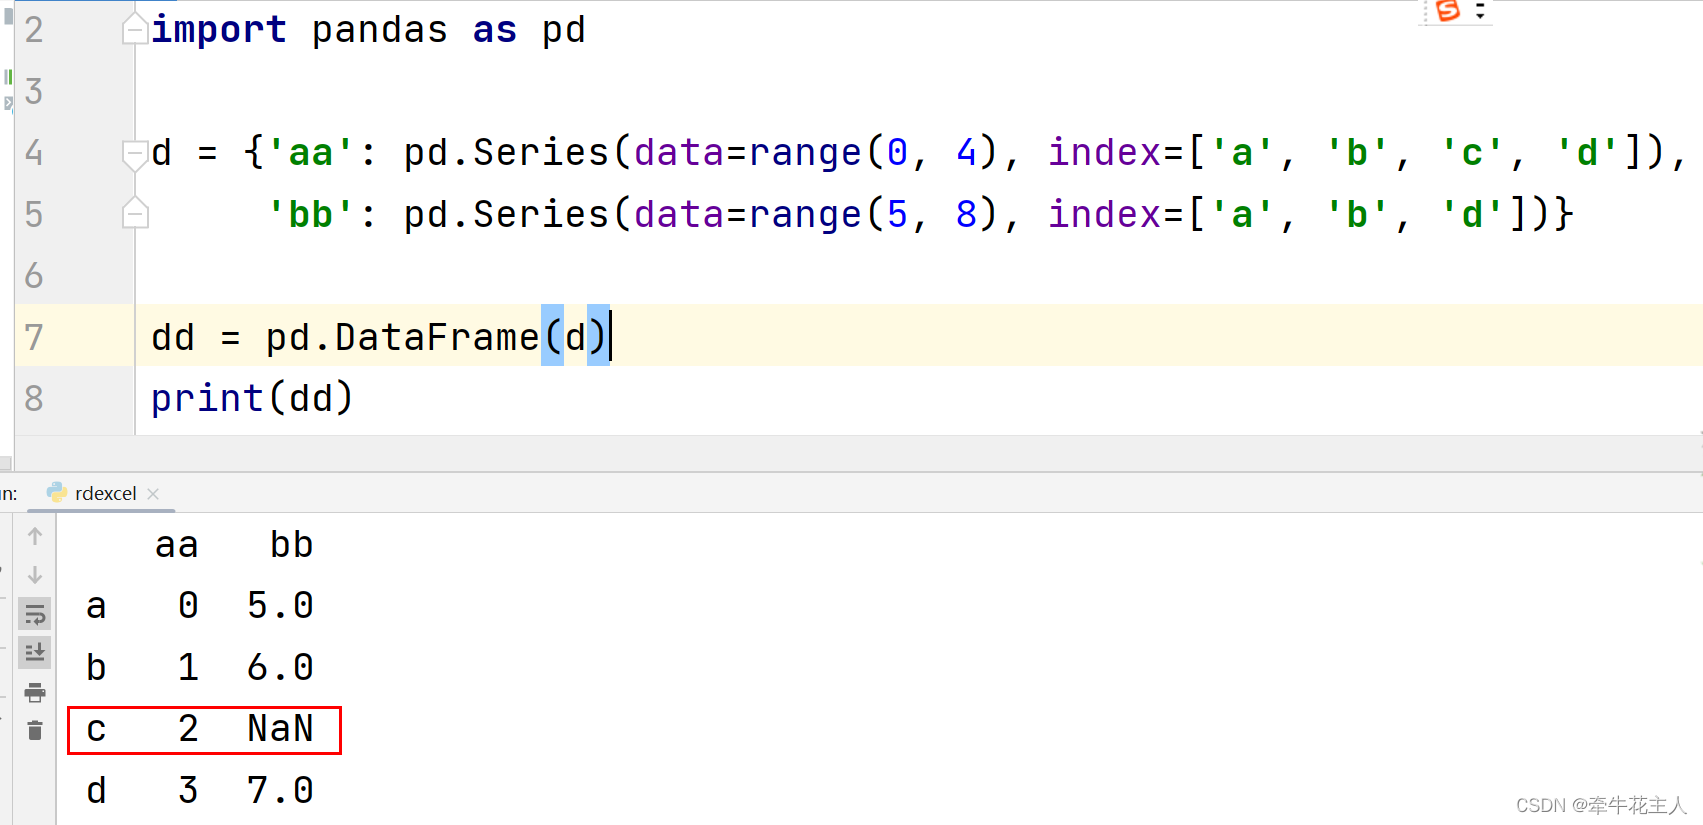Collapse the code fold marker at line 4
Image resolution: width=1703 pixels, height=825 pixels.
(135, 155)
